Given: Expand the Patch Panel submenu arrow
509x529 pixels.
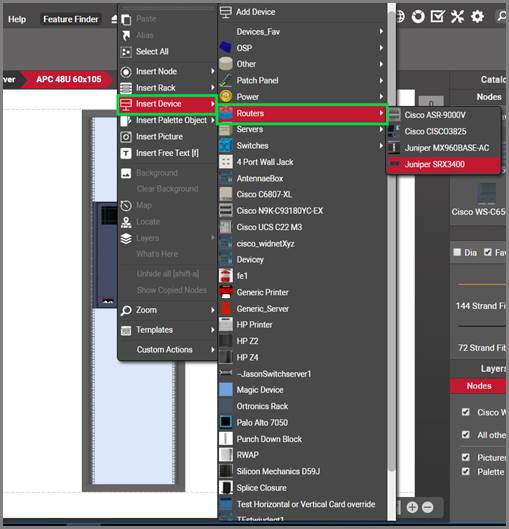Looking at the screenshot, I should tap(381, 80).
